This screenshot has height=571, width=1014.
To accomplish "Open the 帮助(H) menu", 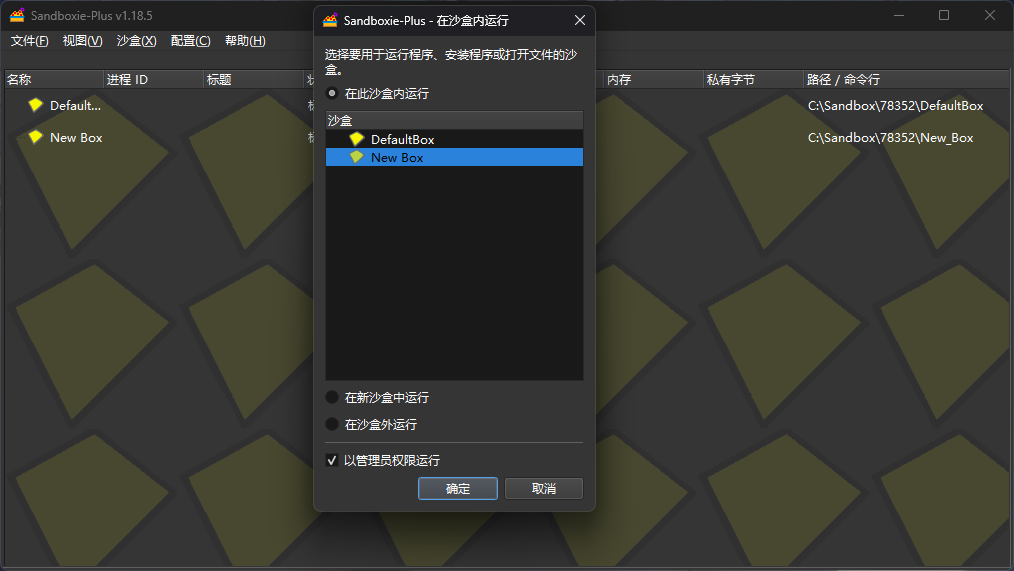I will pyautogui.click(x=245, y=41).
